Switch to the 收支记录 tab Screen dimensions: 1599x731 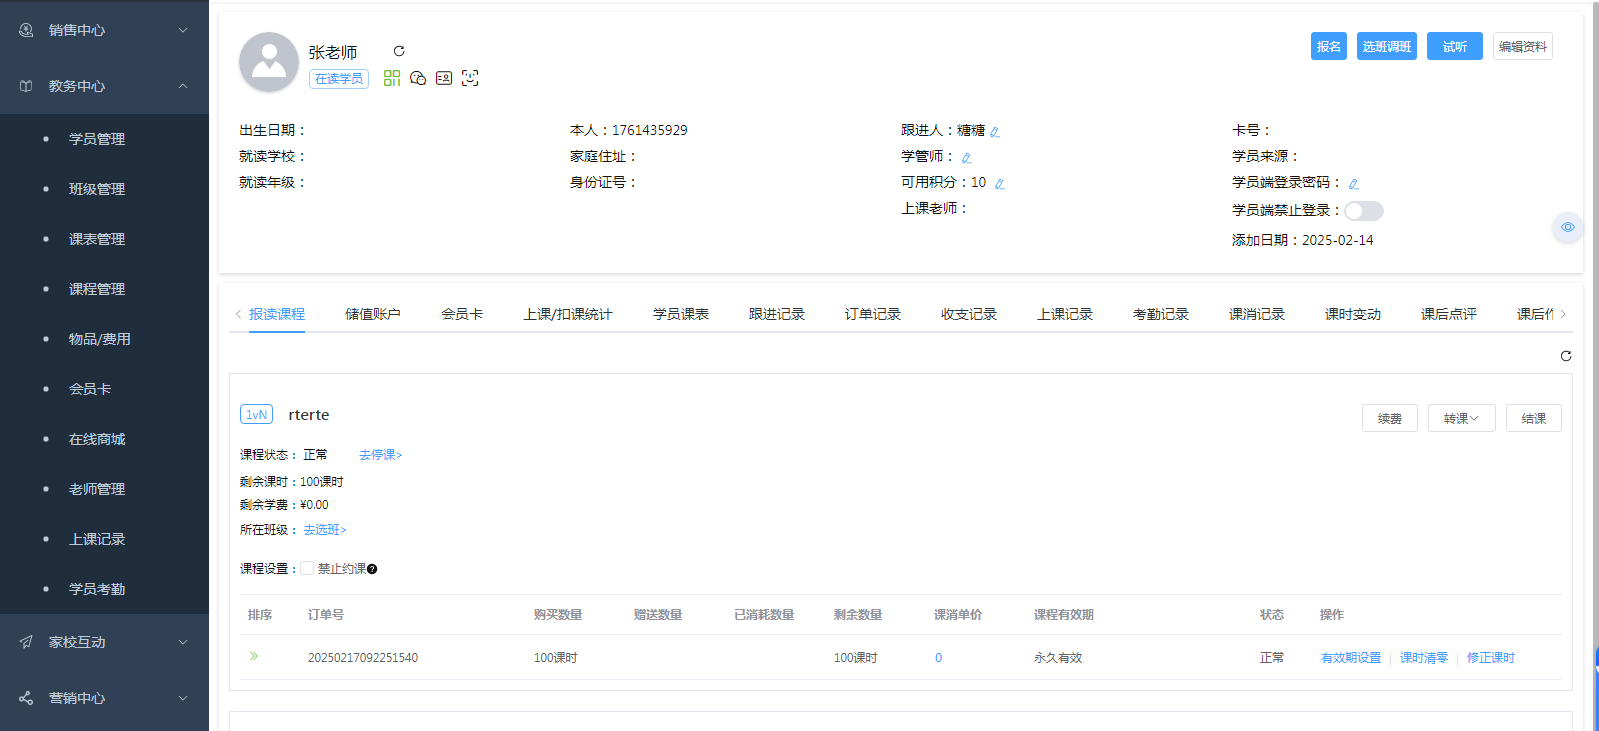[x=969, y=314]
